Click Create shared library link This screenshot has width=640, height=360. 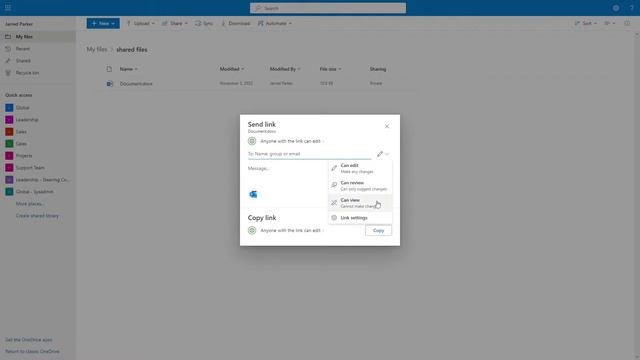click(37, 216)
